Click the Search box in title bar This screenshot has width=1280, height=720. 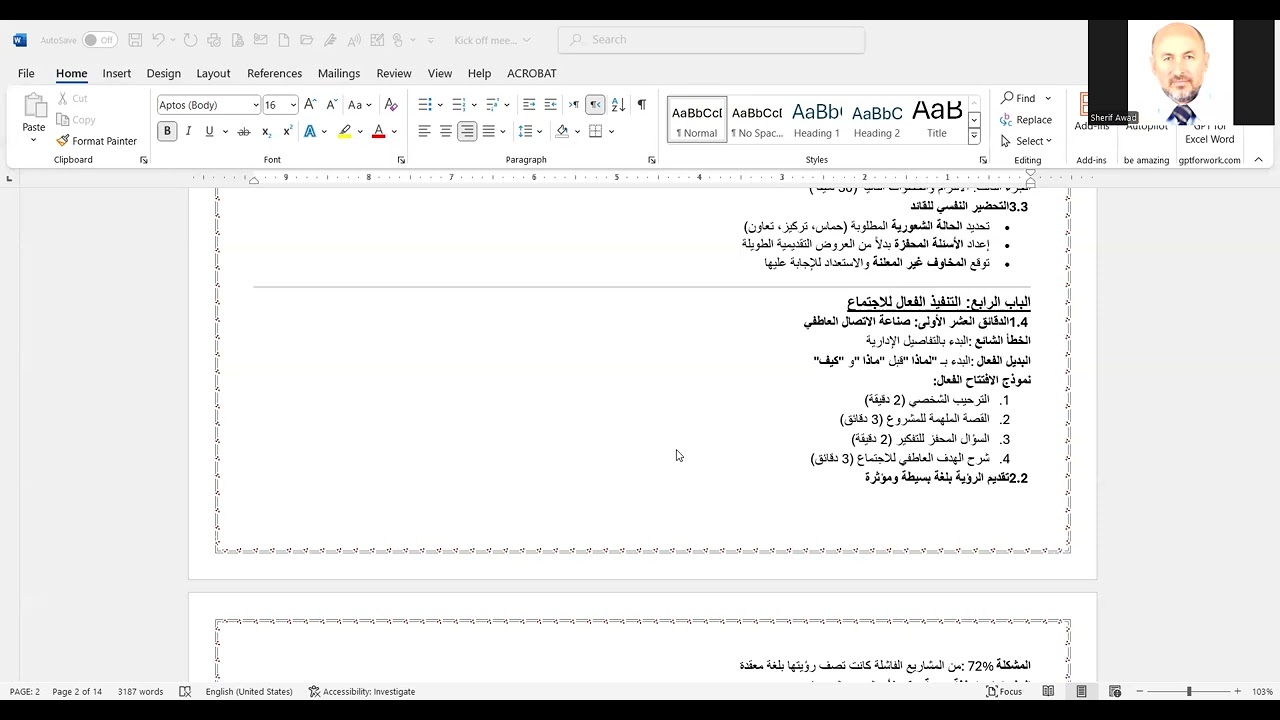pyautogui.click(x=712, y=40)
